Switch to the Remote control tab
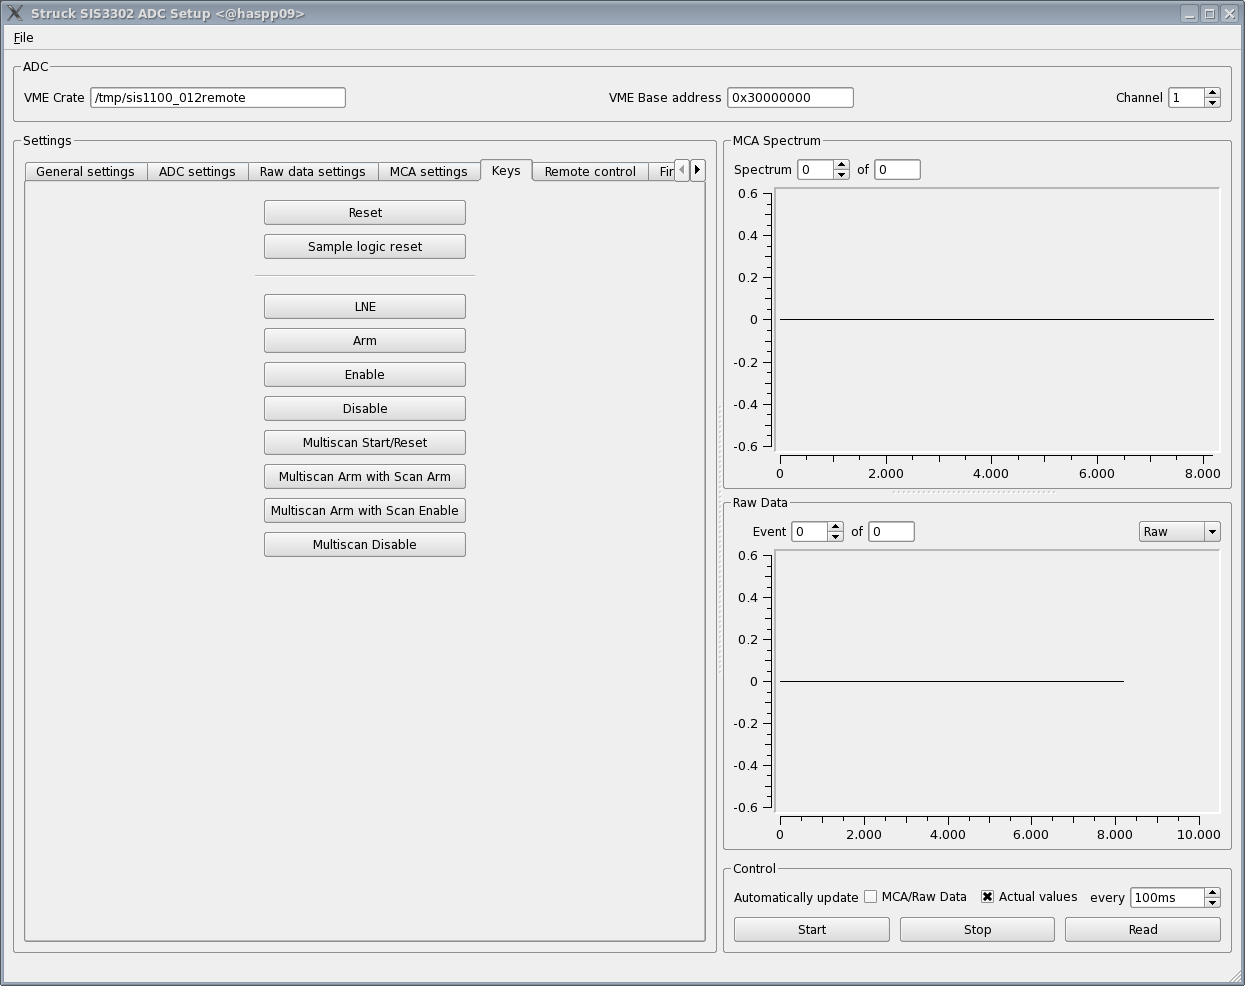The image size is (1245, 986). click(x=590, y=171)
